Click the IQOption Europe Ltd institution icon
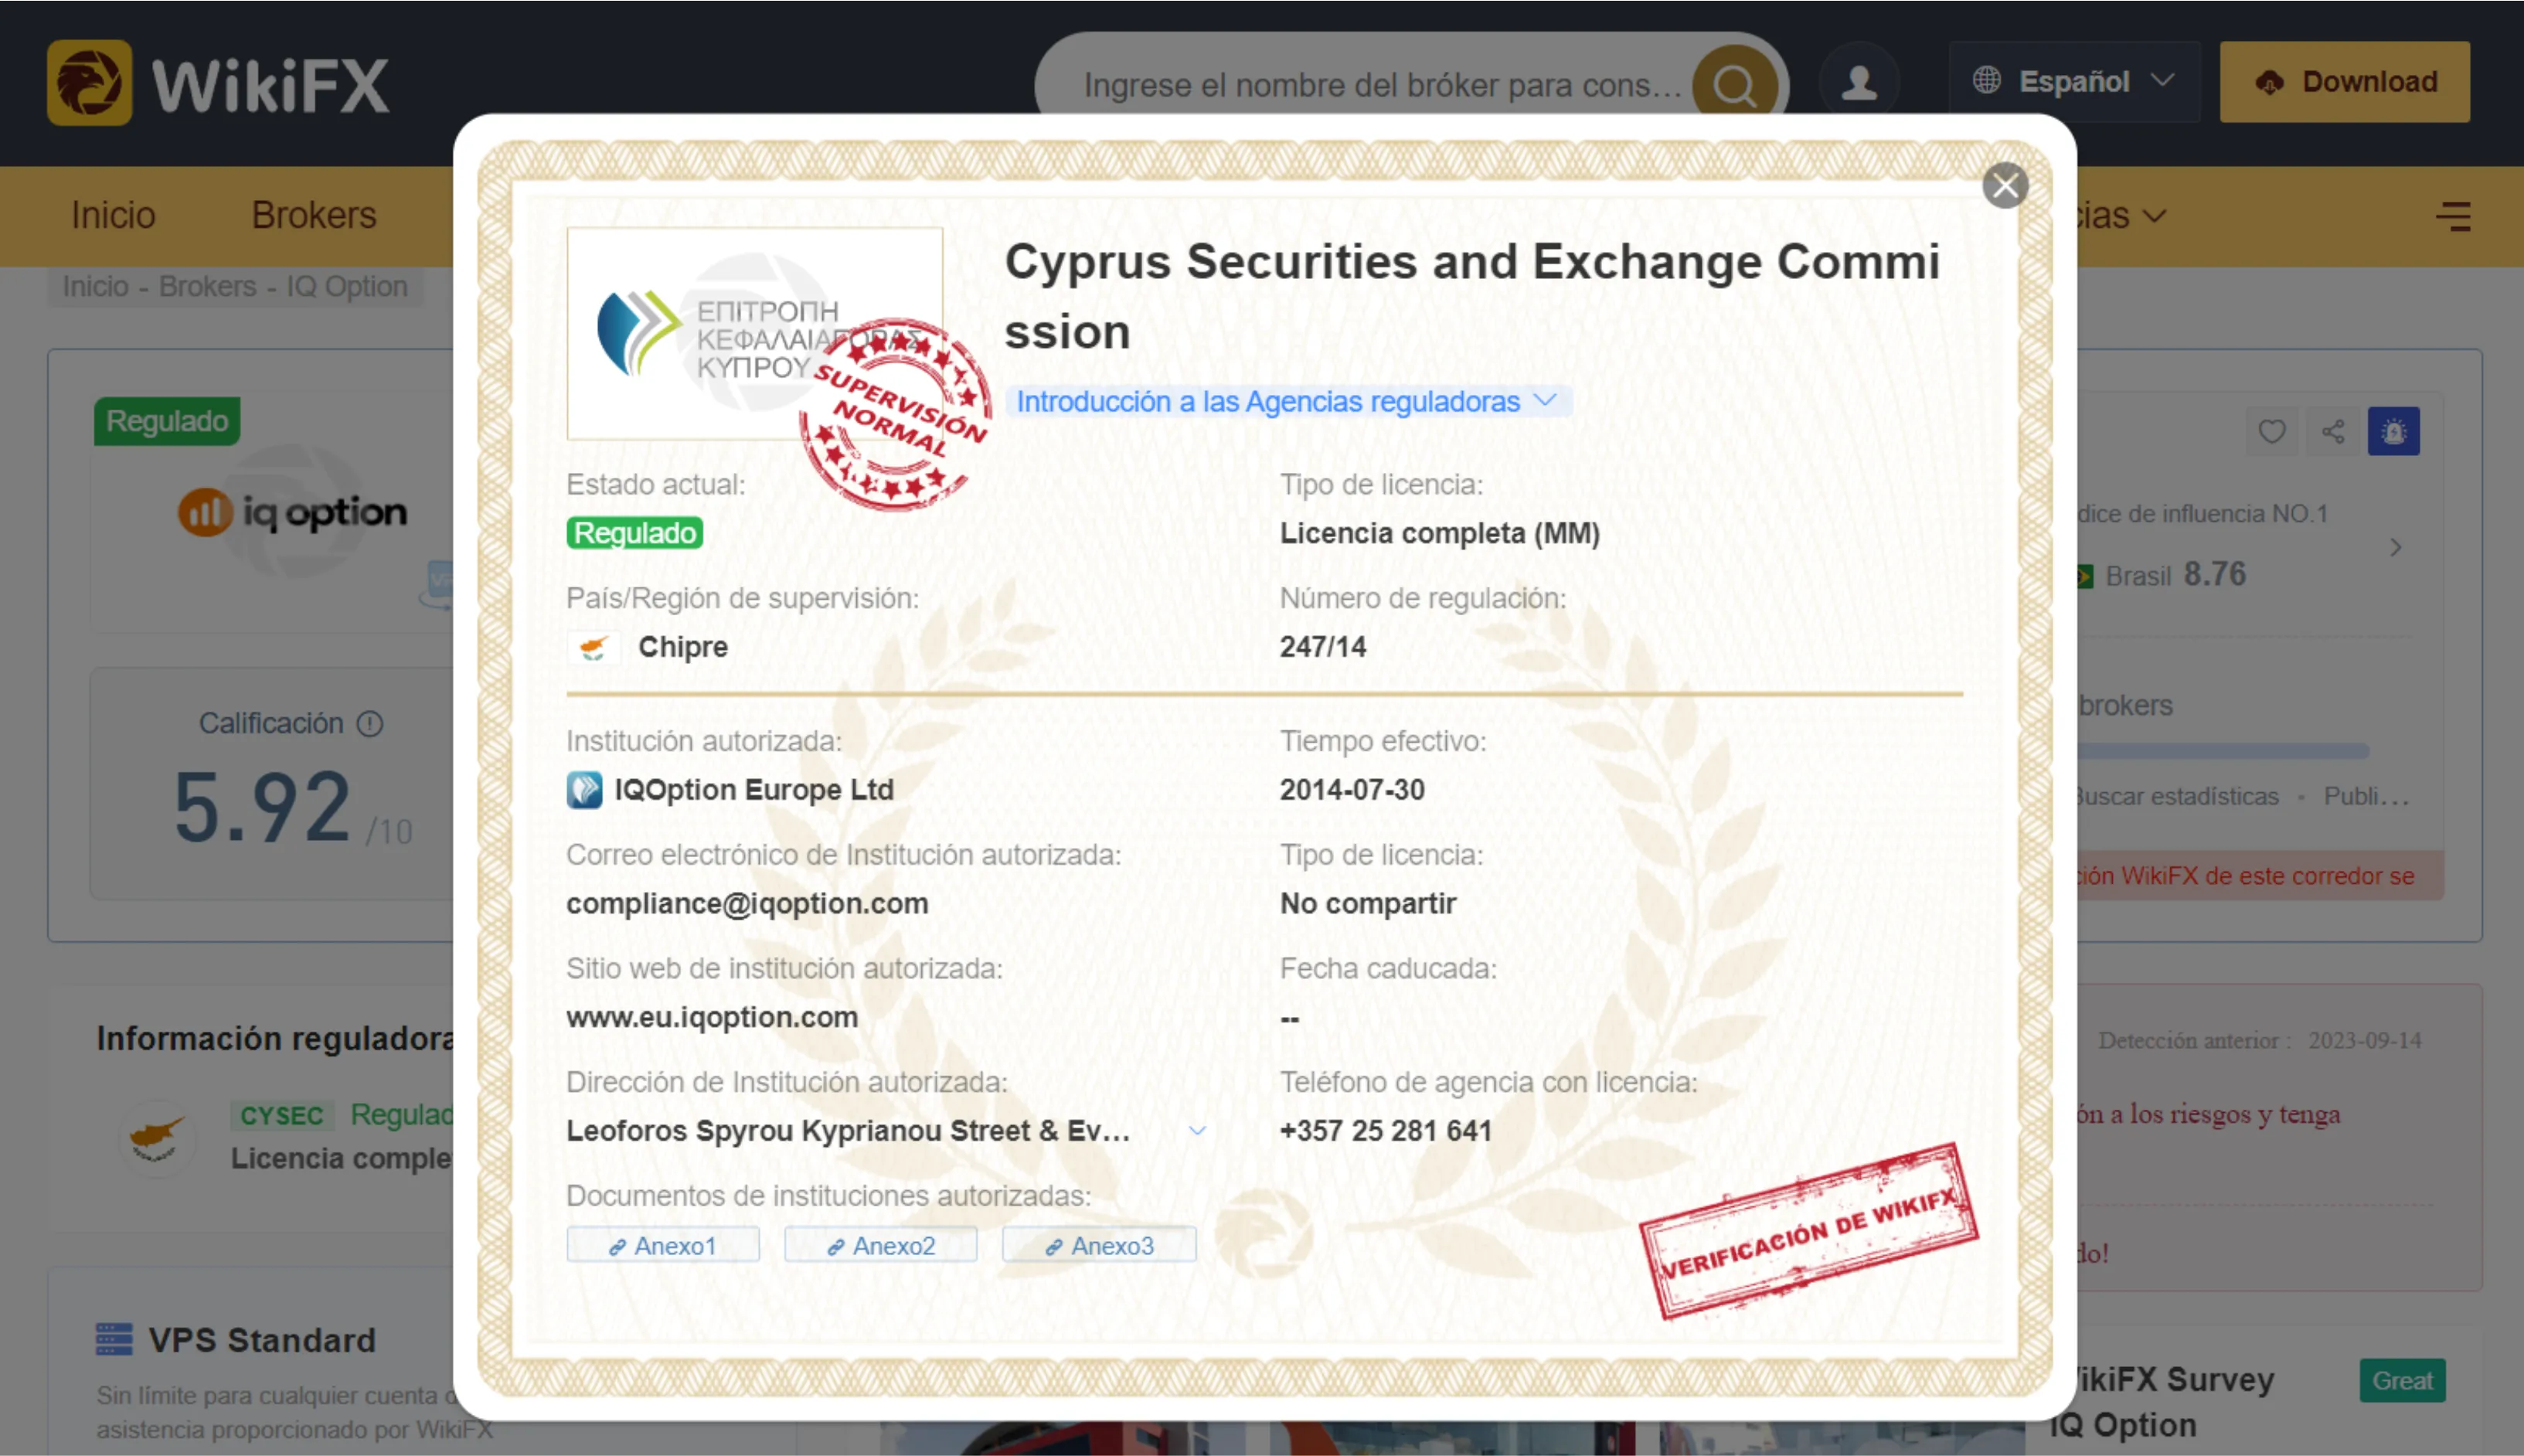The image size is (2524, 1456). (x=584, y=790)
